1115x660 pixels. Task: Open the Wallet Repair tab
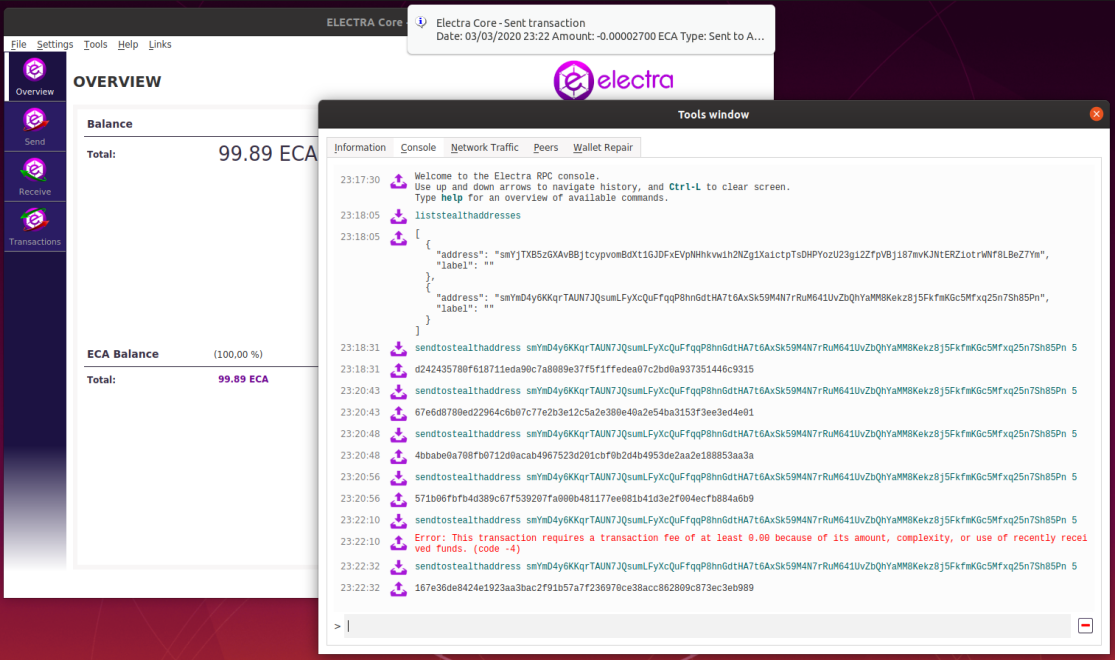click(602, 147)
